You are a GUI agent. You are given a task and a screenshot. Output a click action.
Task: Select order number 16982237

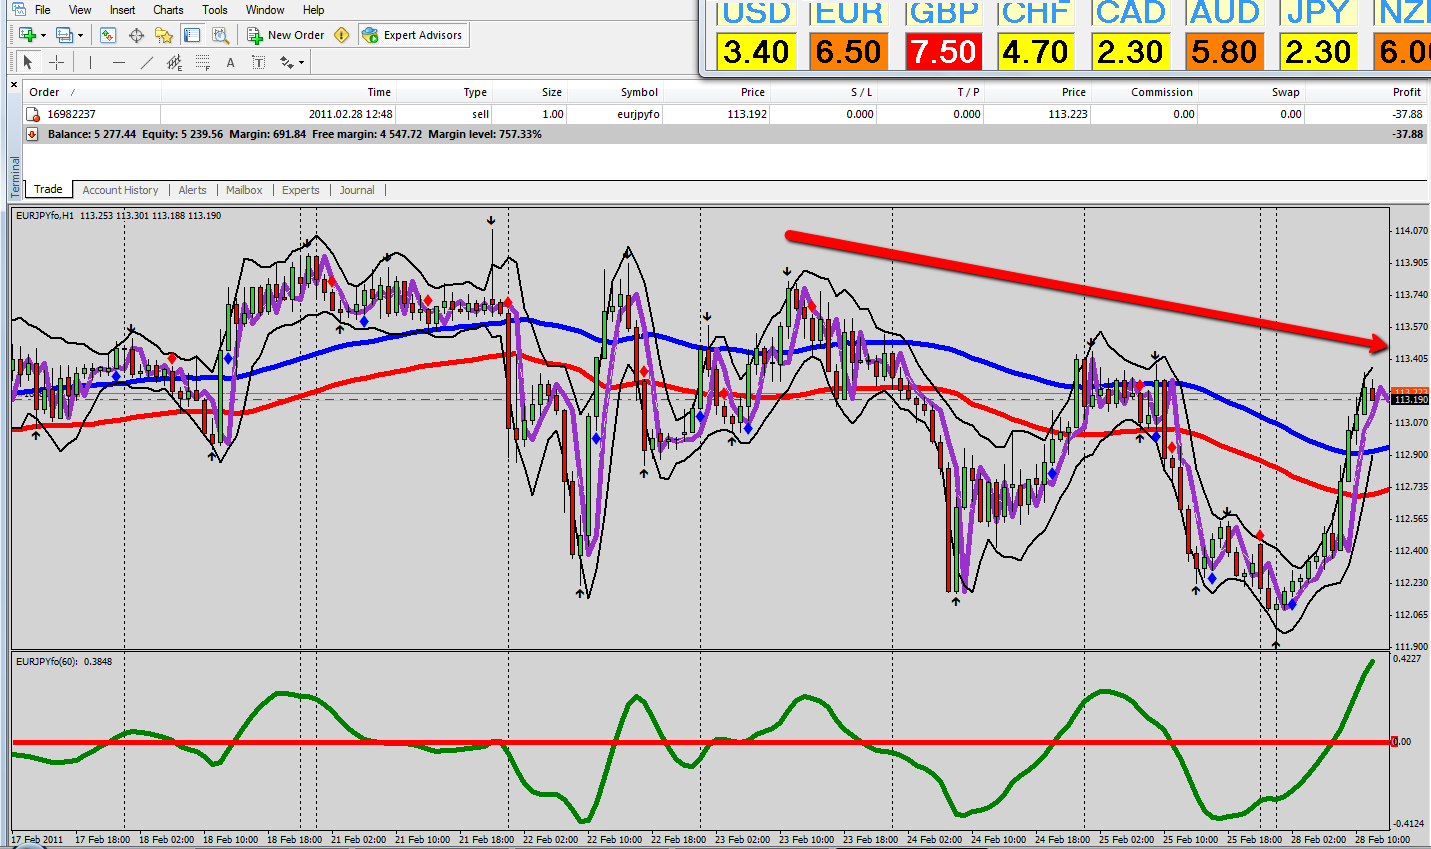pos(72,114)
